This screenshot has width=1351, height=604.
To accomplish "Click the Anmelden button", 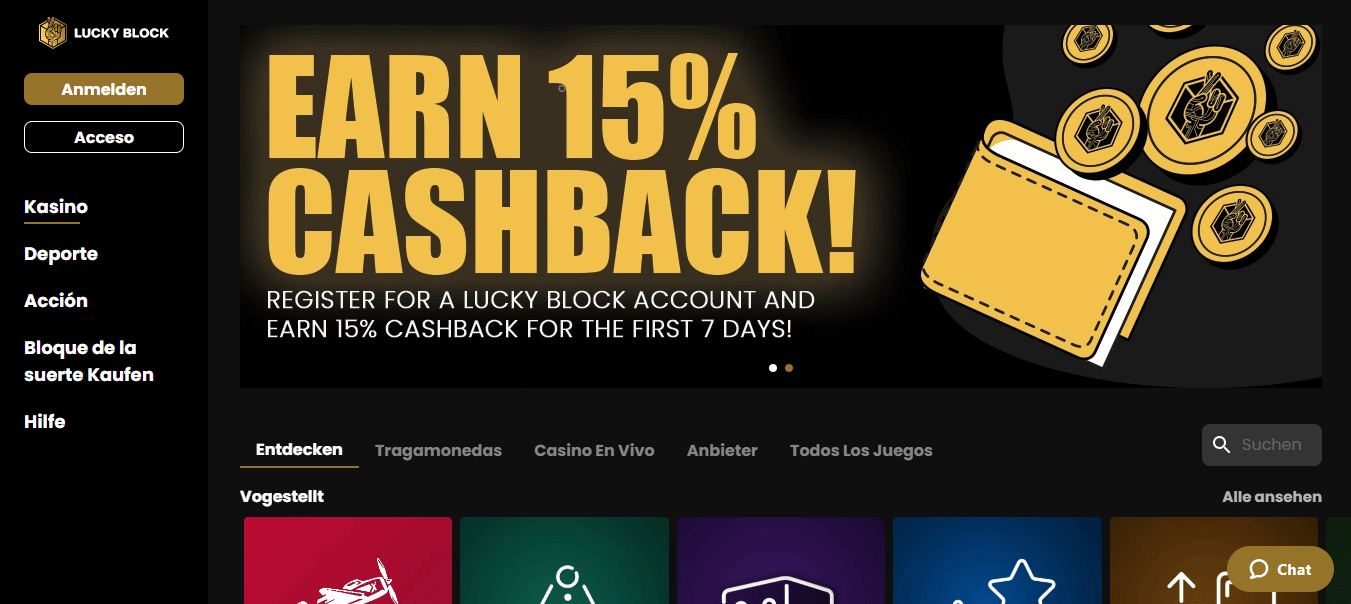I will 104,89.
